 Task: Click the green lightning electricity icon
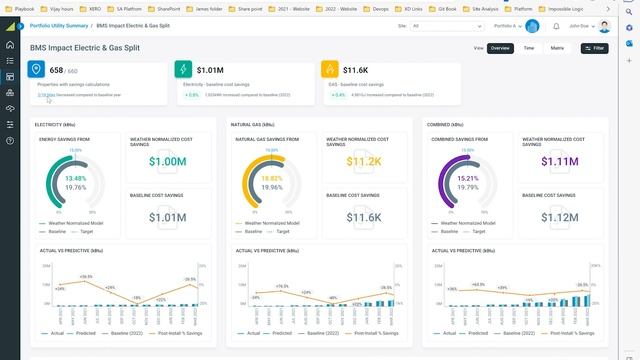183,69
